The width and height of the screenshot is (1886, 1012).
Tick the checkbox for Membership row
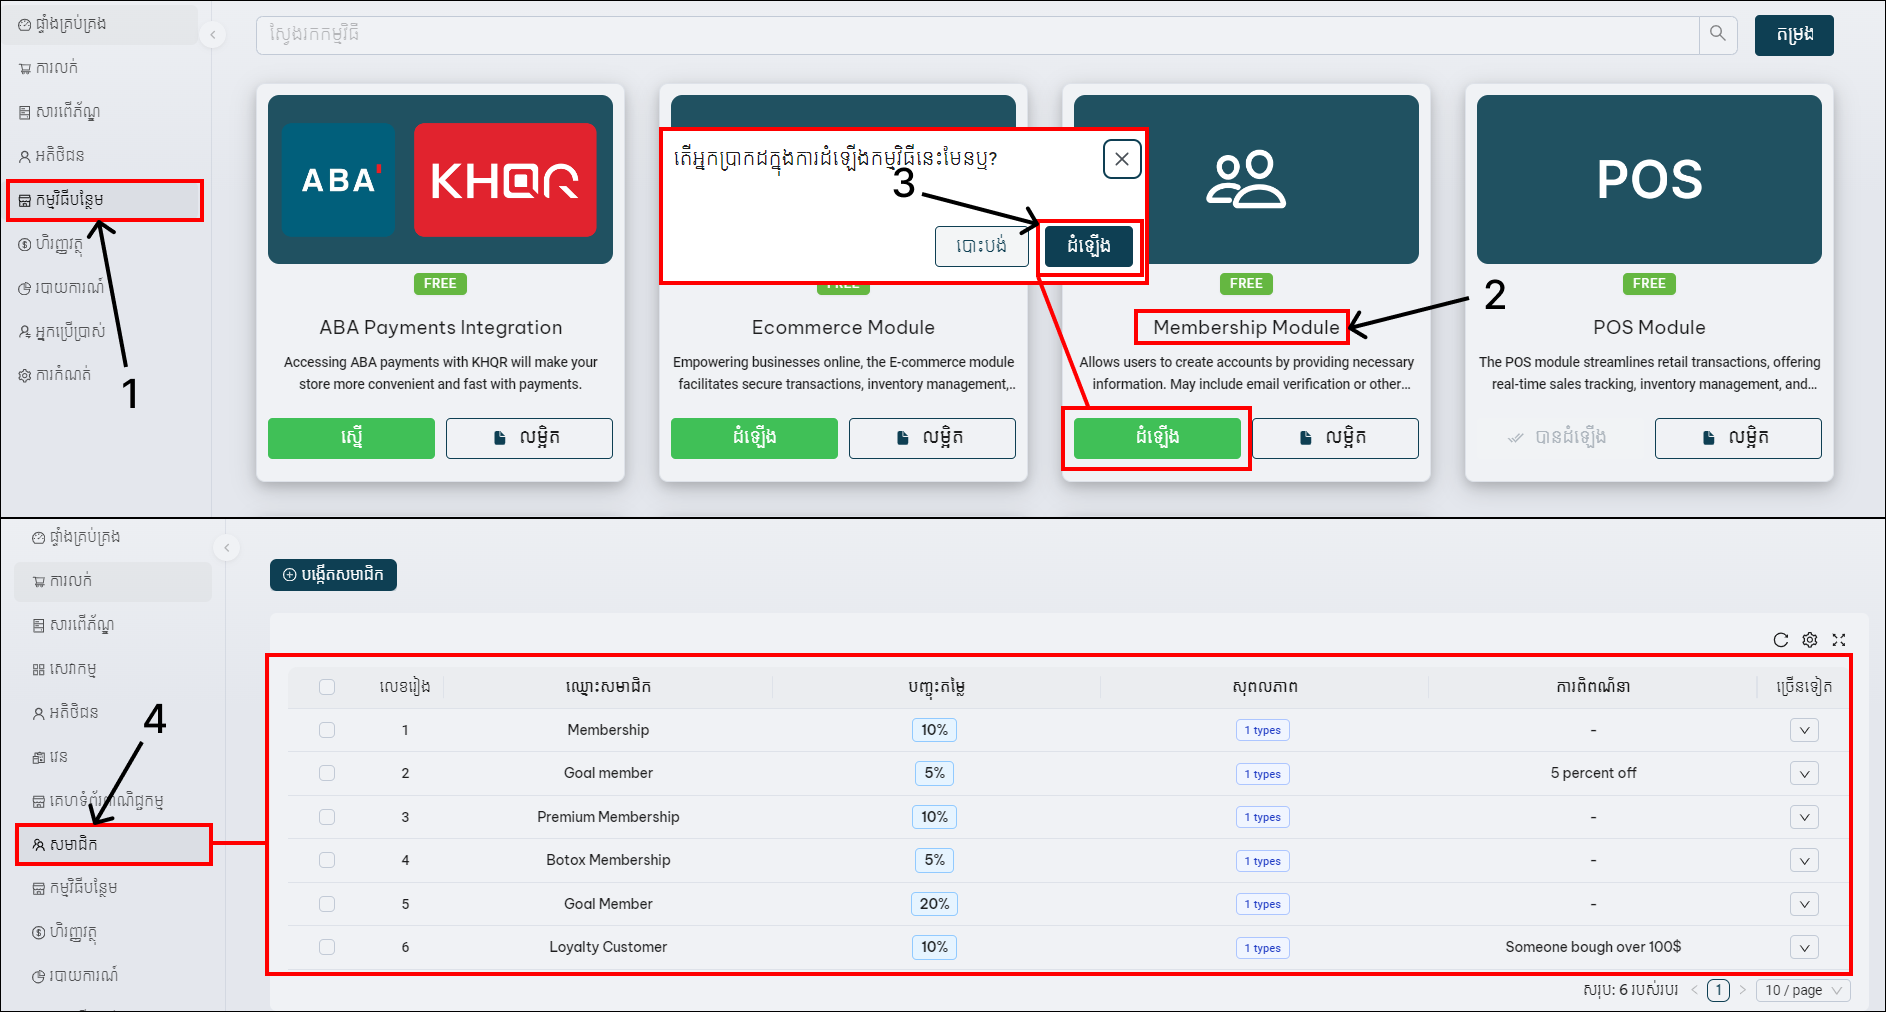327,730
